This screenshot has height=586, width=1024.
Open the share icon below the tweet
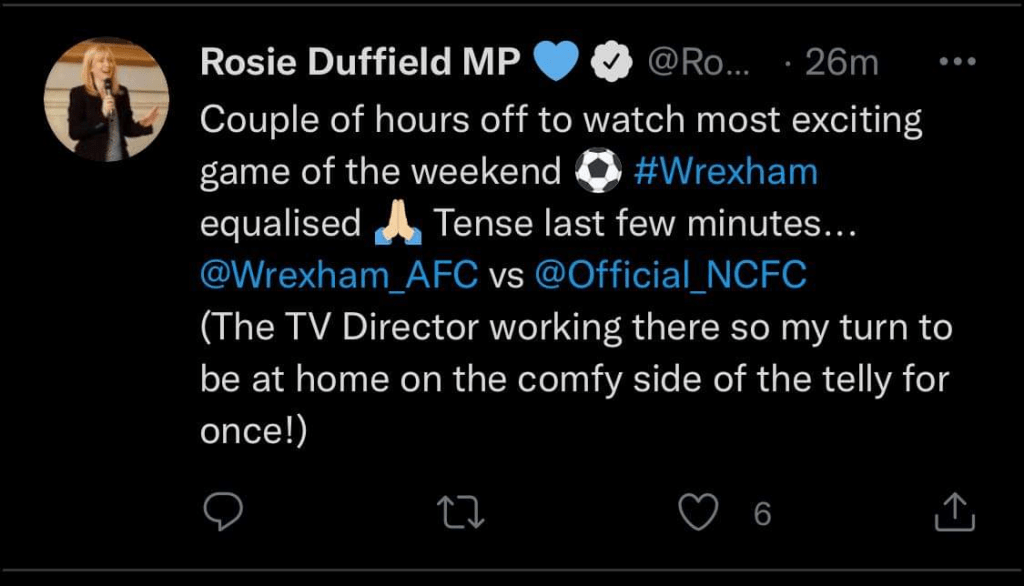[x=952, y=513]
